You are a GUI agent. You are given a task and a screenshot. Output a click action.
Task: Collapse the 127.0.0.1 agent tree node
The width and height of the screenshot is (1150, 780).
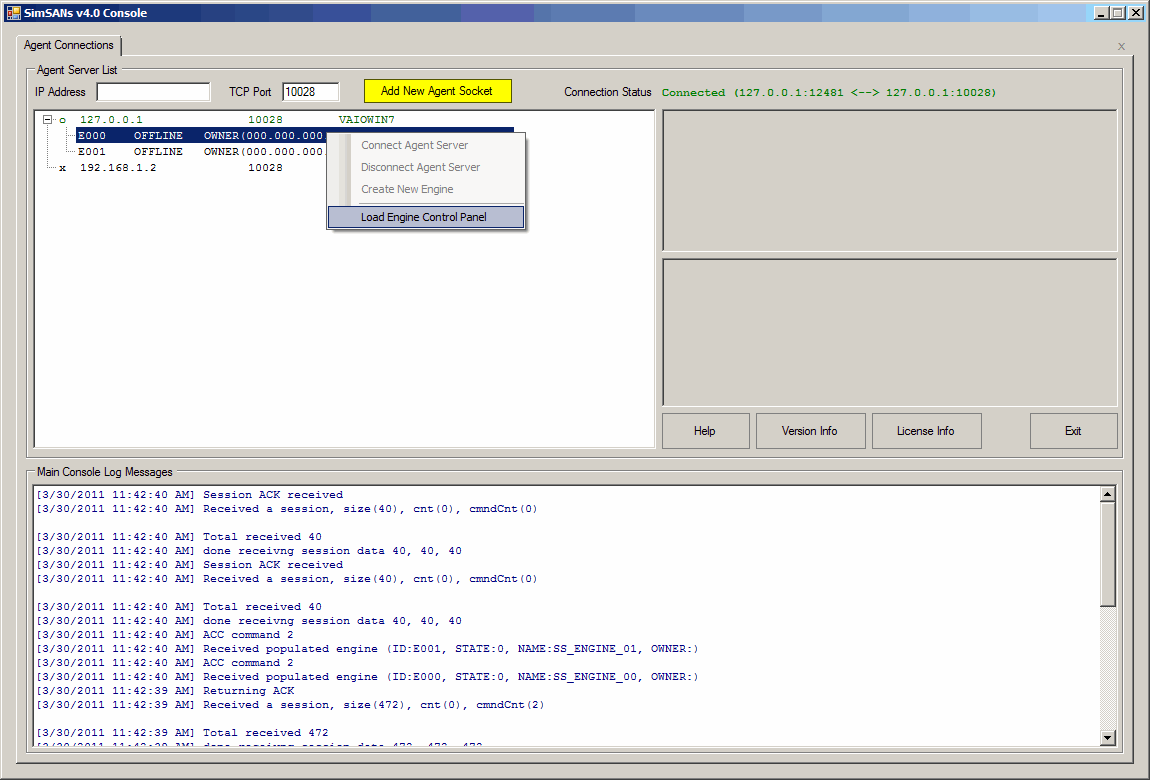click(48, 119)
